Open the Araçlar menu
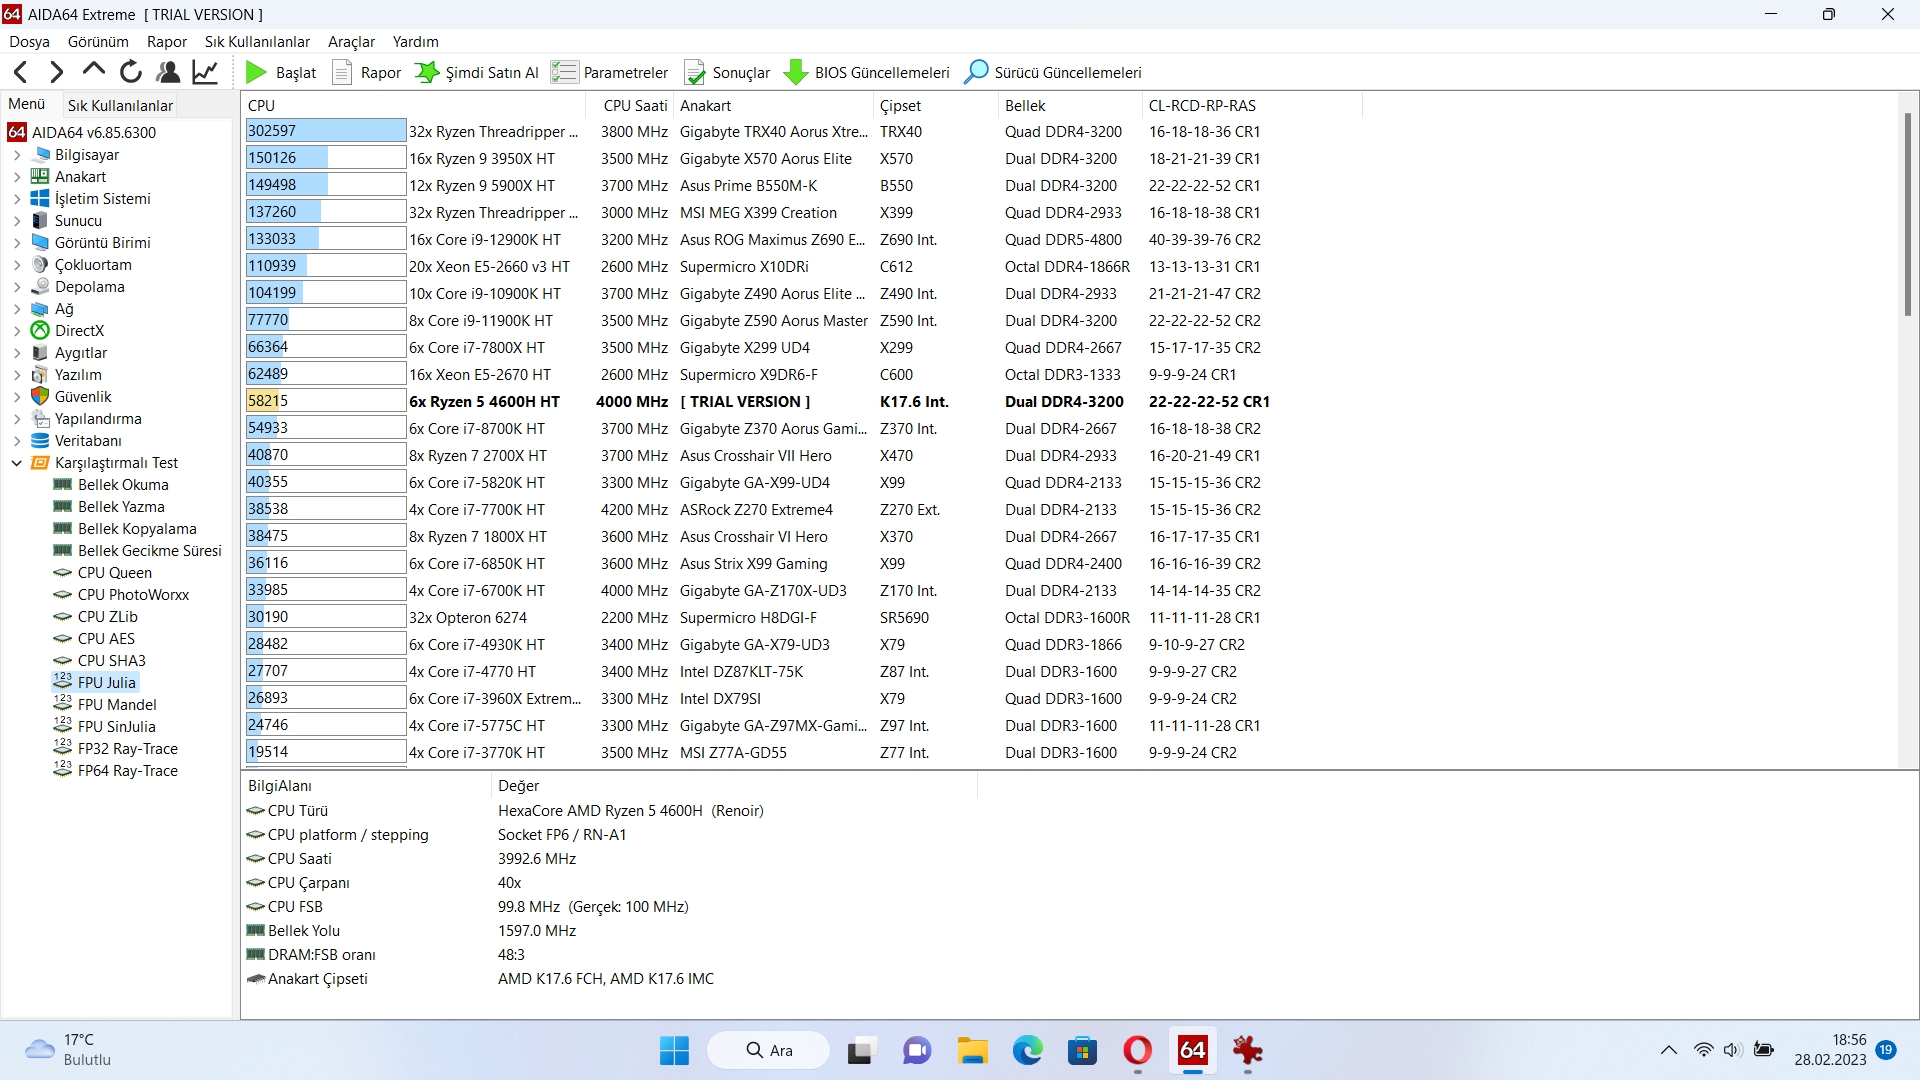This screenshot has height=1080, width=1920. [351, 42]
